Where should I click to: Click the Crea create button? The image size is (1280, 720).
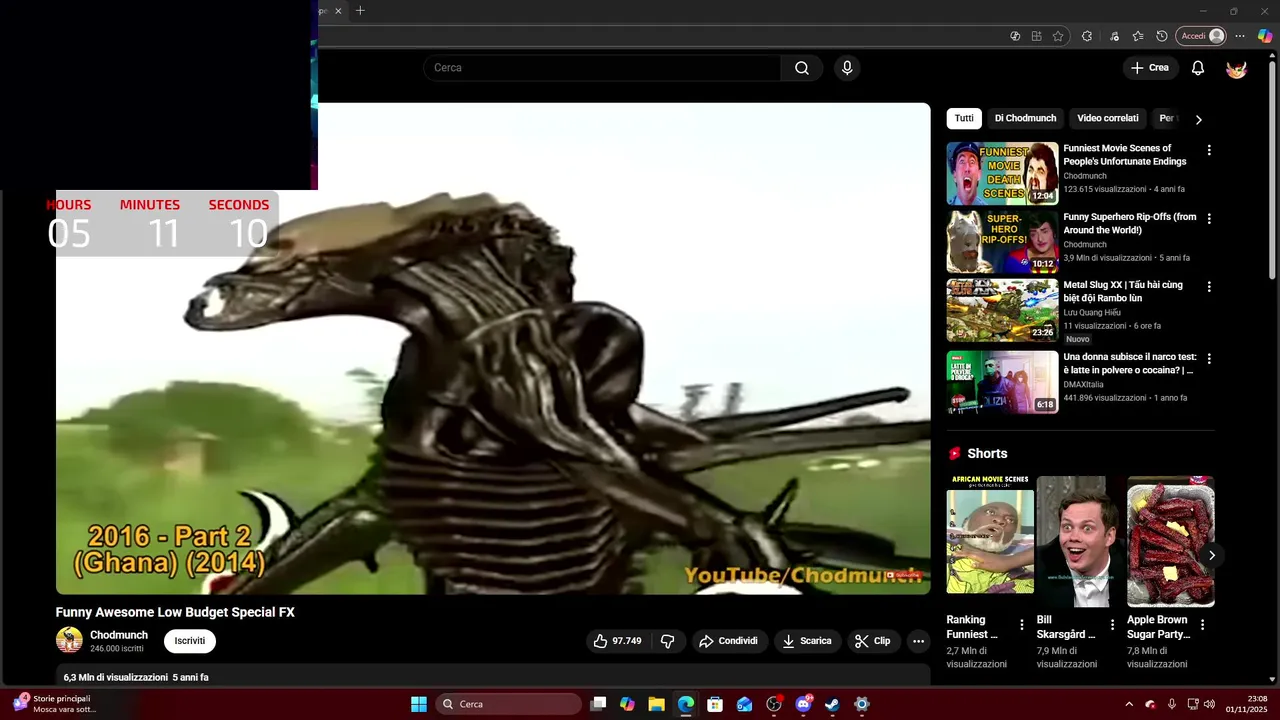(x=1149, y=68)
